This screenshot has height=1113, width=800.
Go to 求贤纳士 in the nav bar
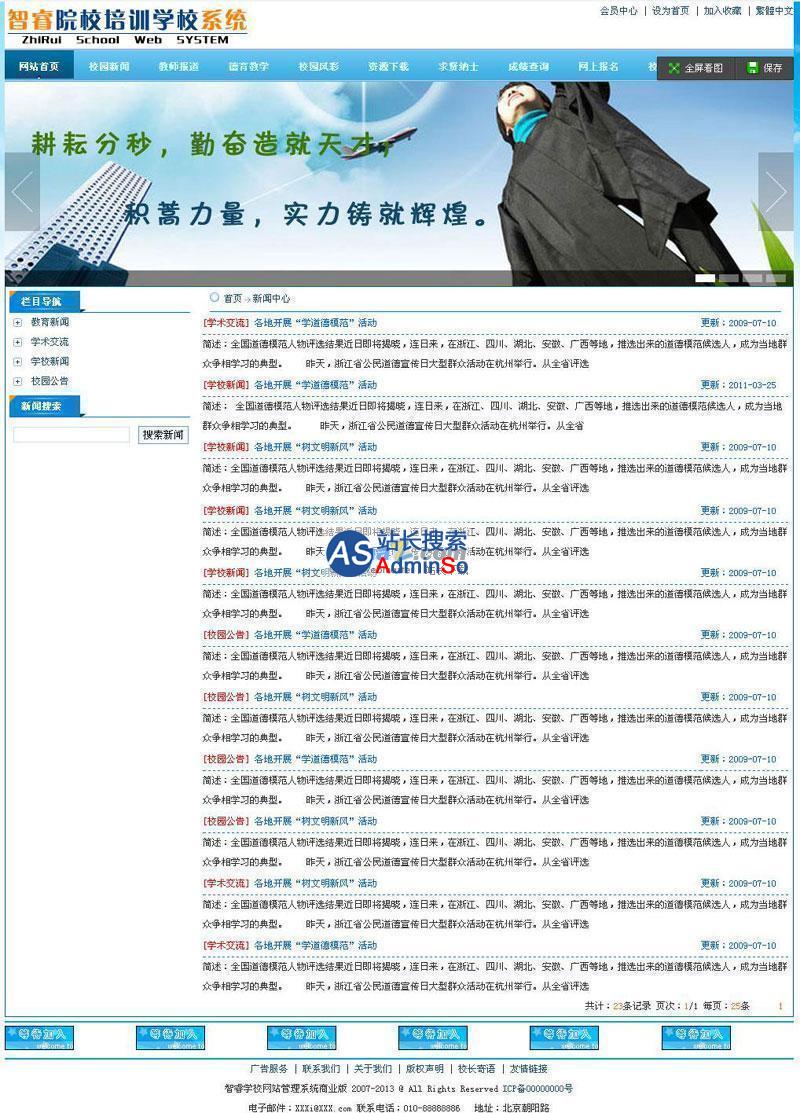pyautogui.click(x=459, y=67)
